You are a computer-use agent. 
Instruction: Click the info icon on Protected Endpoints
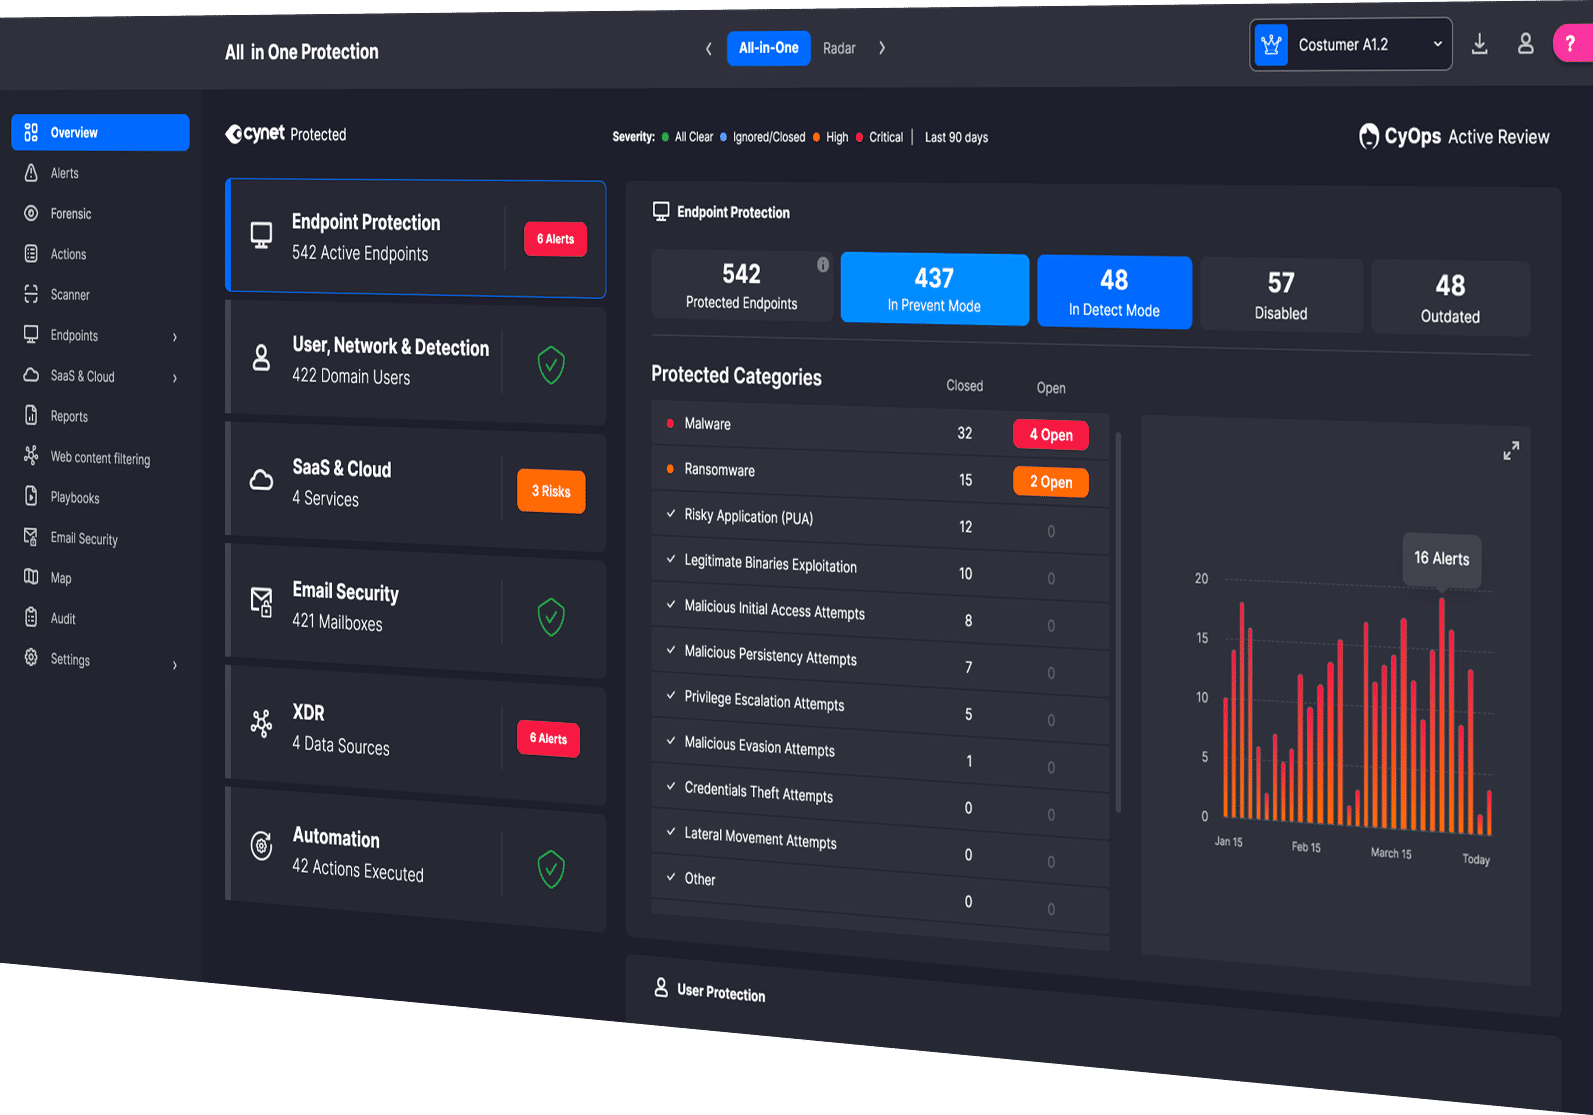point(822,265)
